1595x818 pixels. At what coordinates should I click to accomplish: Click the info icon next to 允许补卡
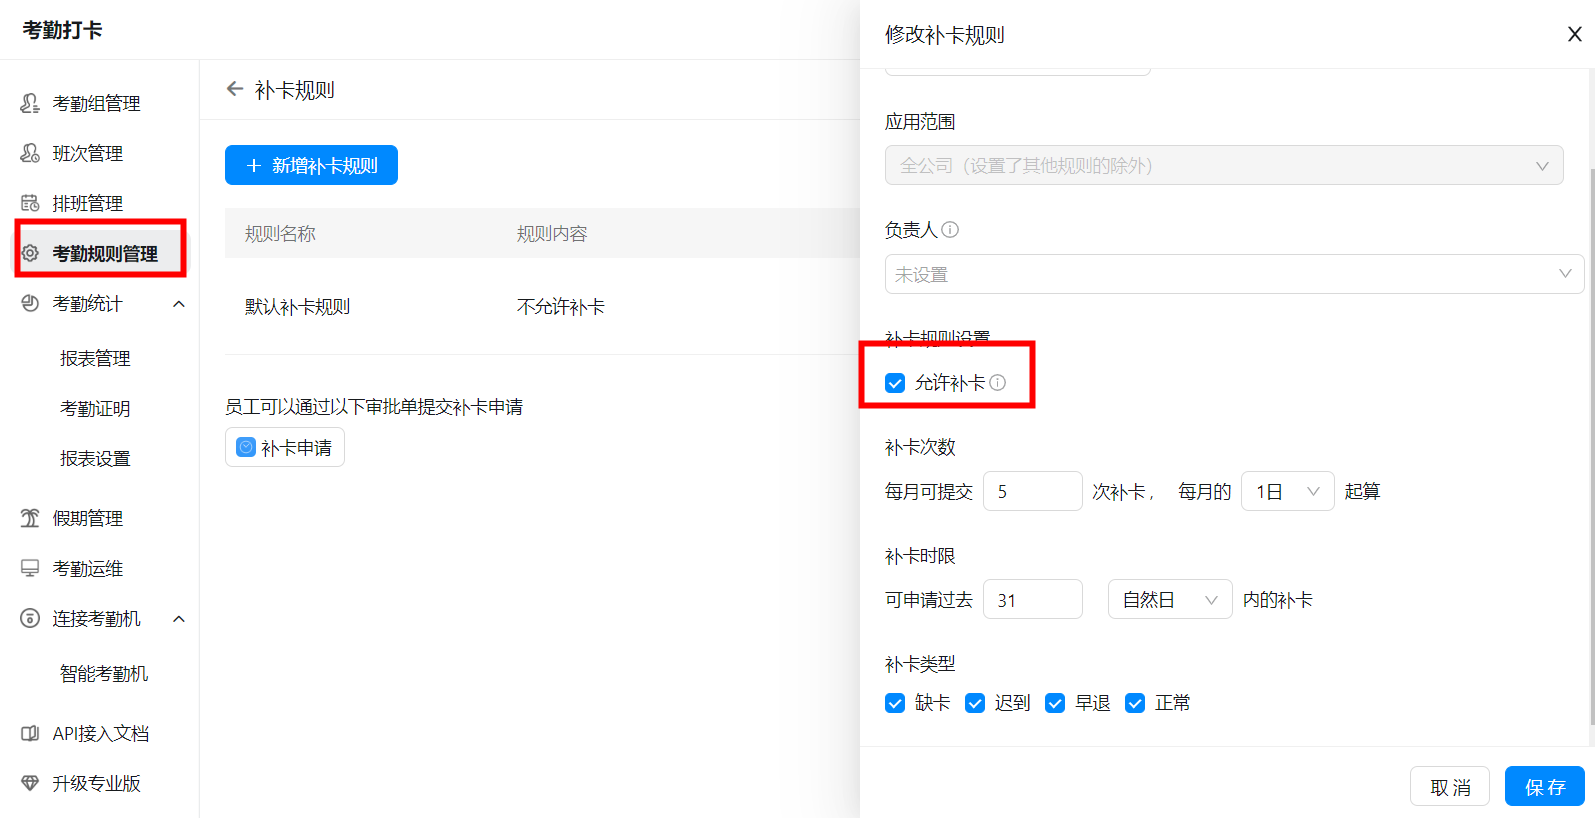coord(997,382)
